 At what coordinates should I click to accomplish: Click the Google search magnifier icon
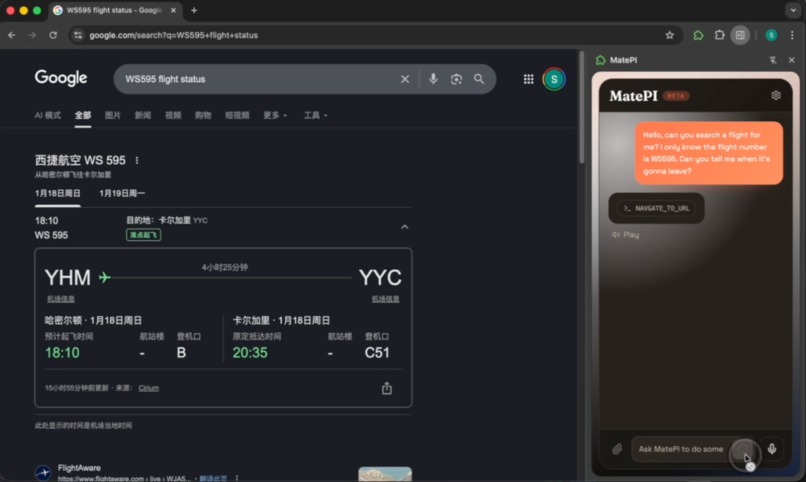click(479, 79)
